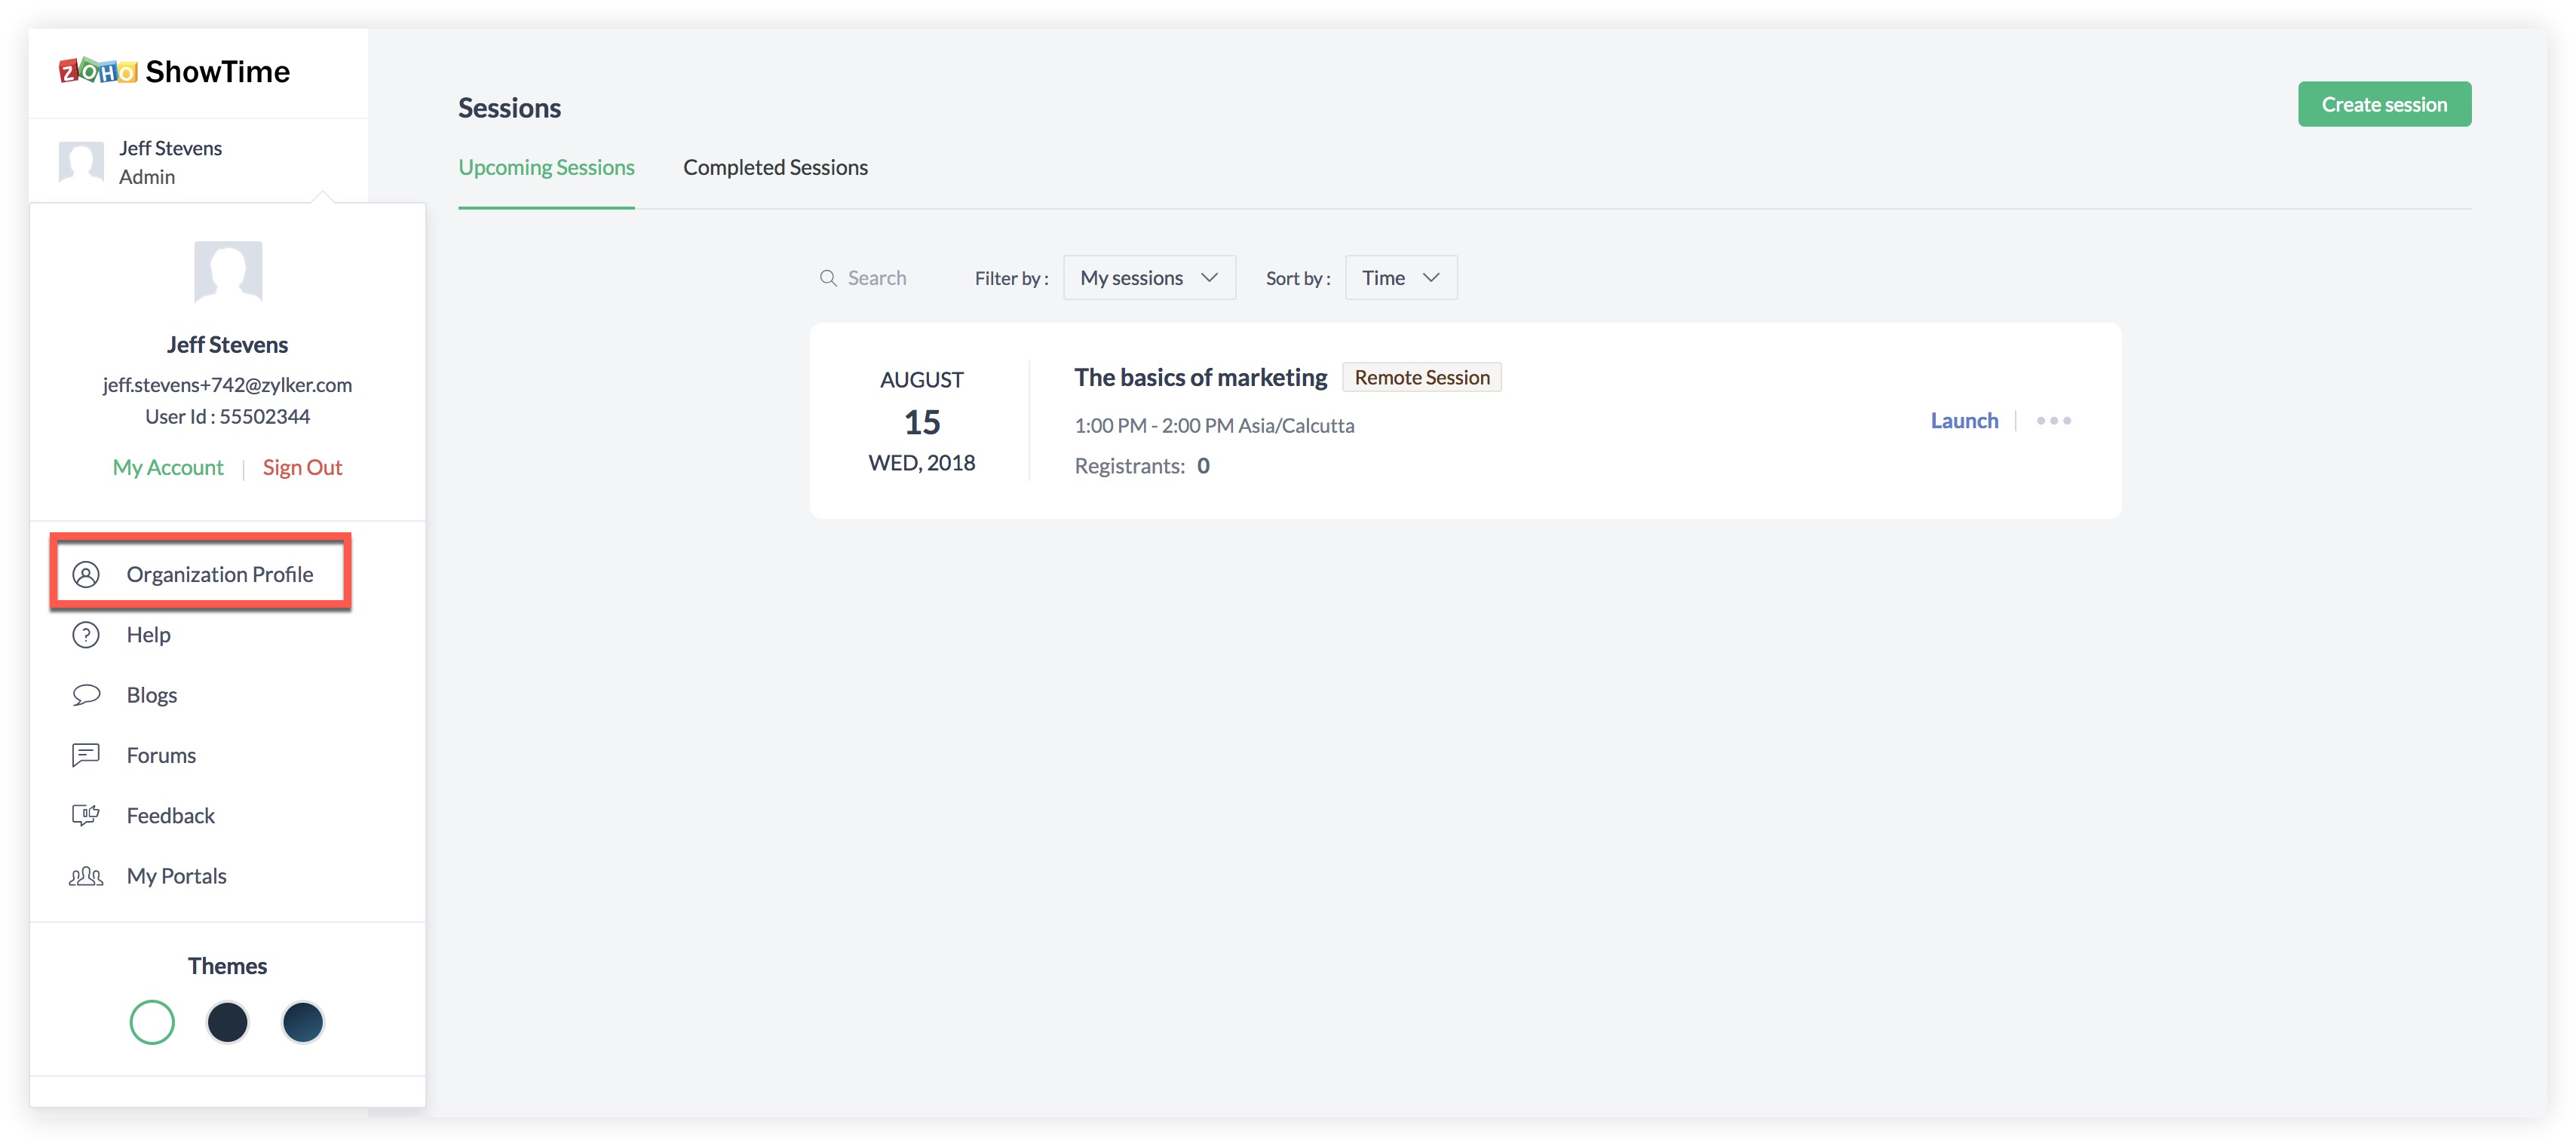Click the Blogs speech bubble icon
Viewport: 2576px width, 1146px height.
pyautogui.click(x=86, y=695)
